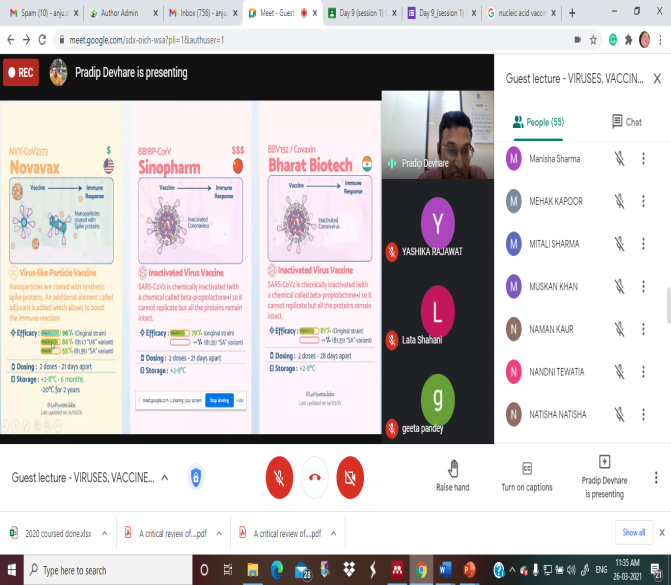Screen dimensions: 671x585
Task: Click the meeting security shield icon
Action: tap(196, 477)
